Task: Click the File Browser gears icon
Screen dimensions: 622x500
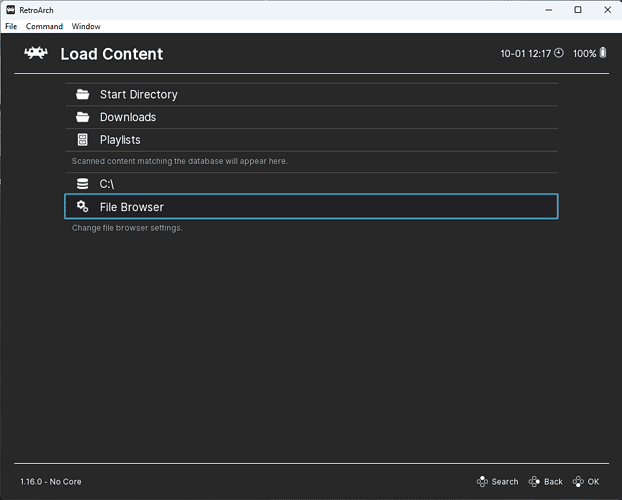Action: tap(83, 207)
